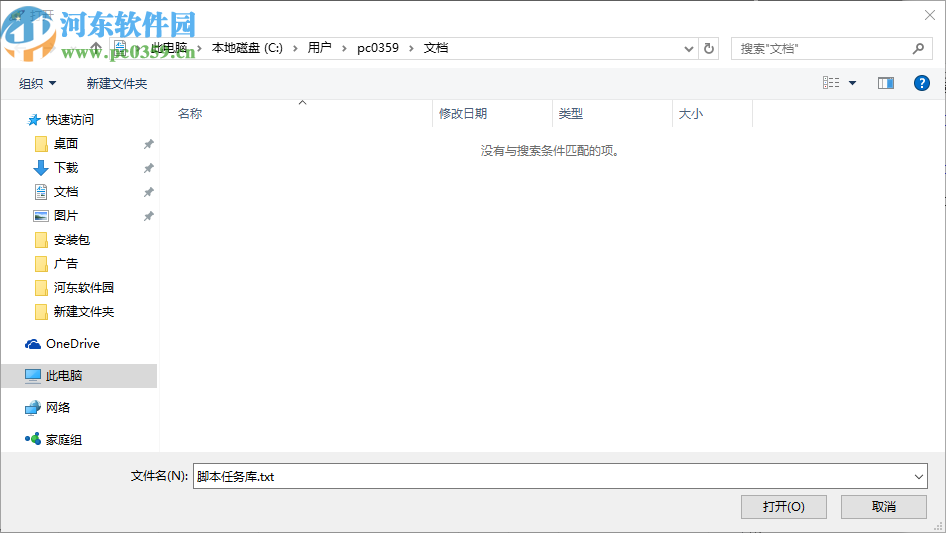Screen dimensions: 946x533
Task: Click the 河东软件园 folder icon
Action: coord(41,288)
